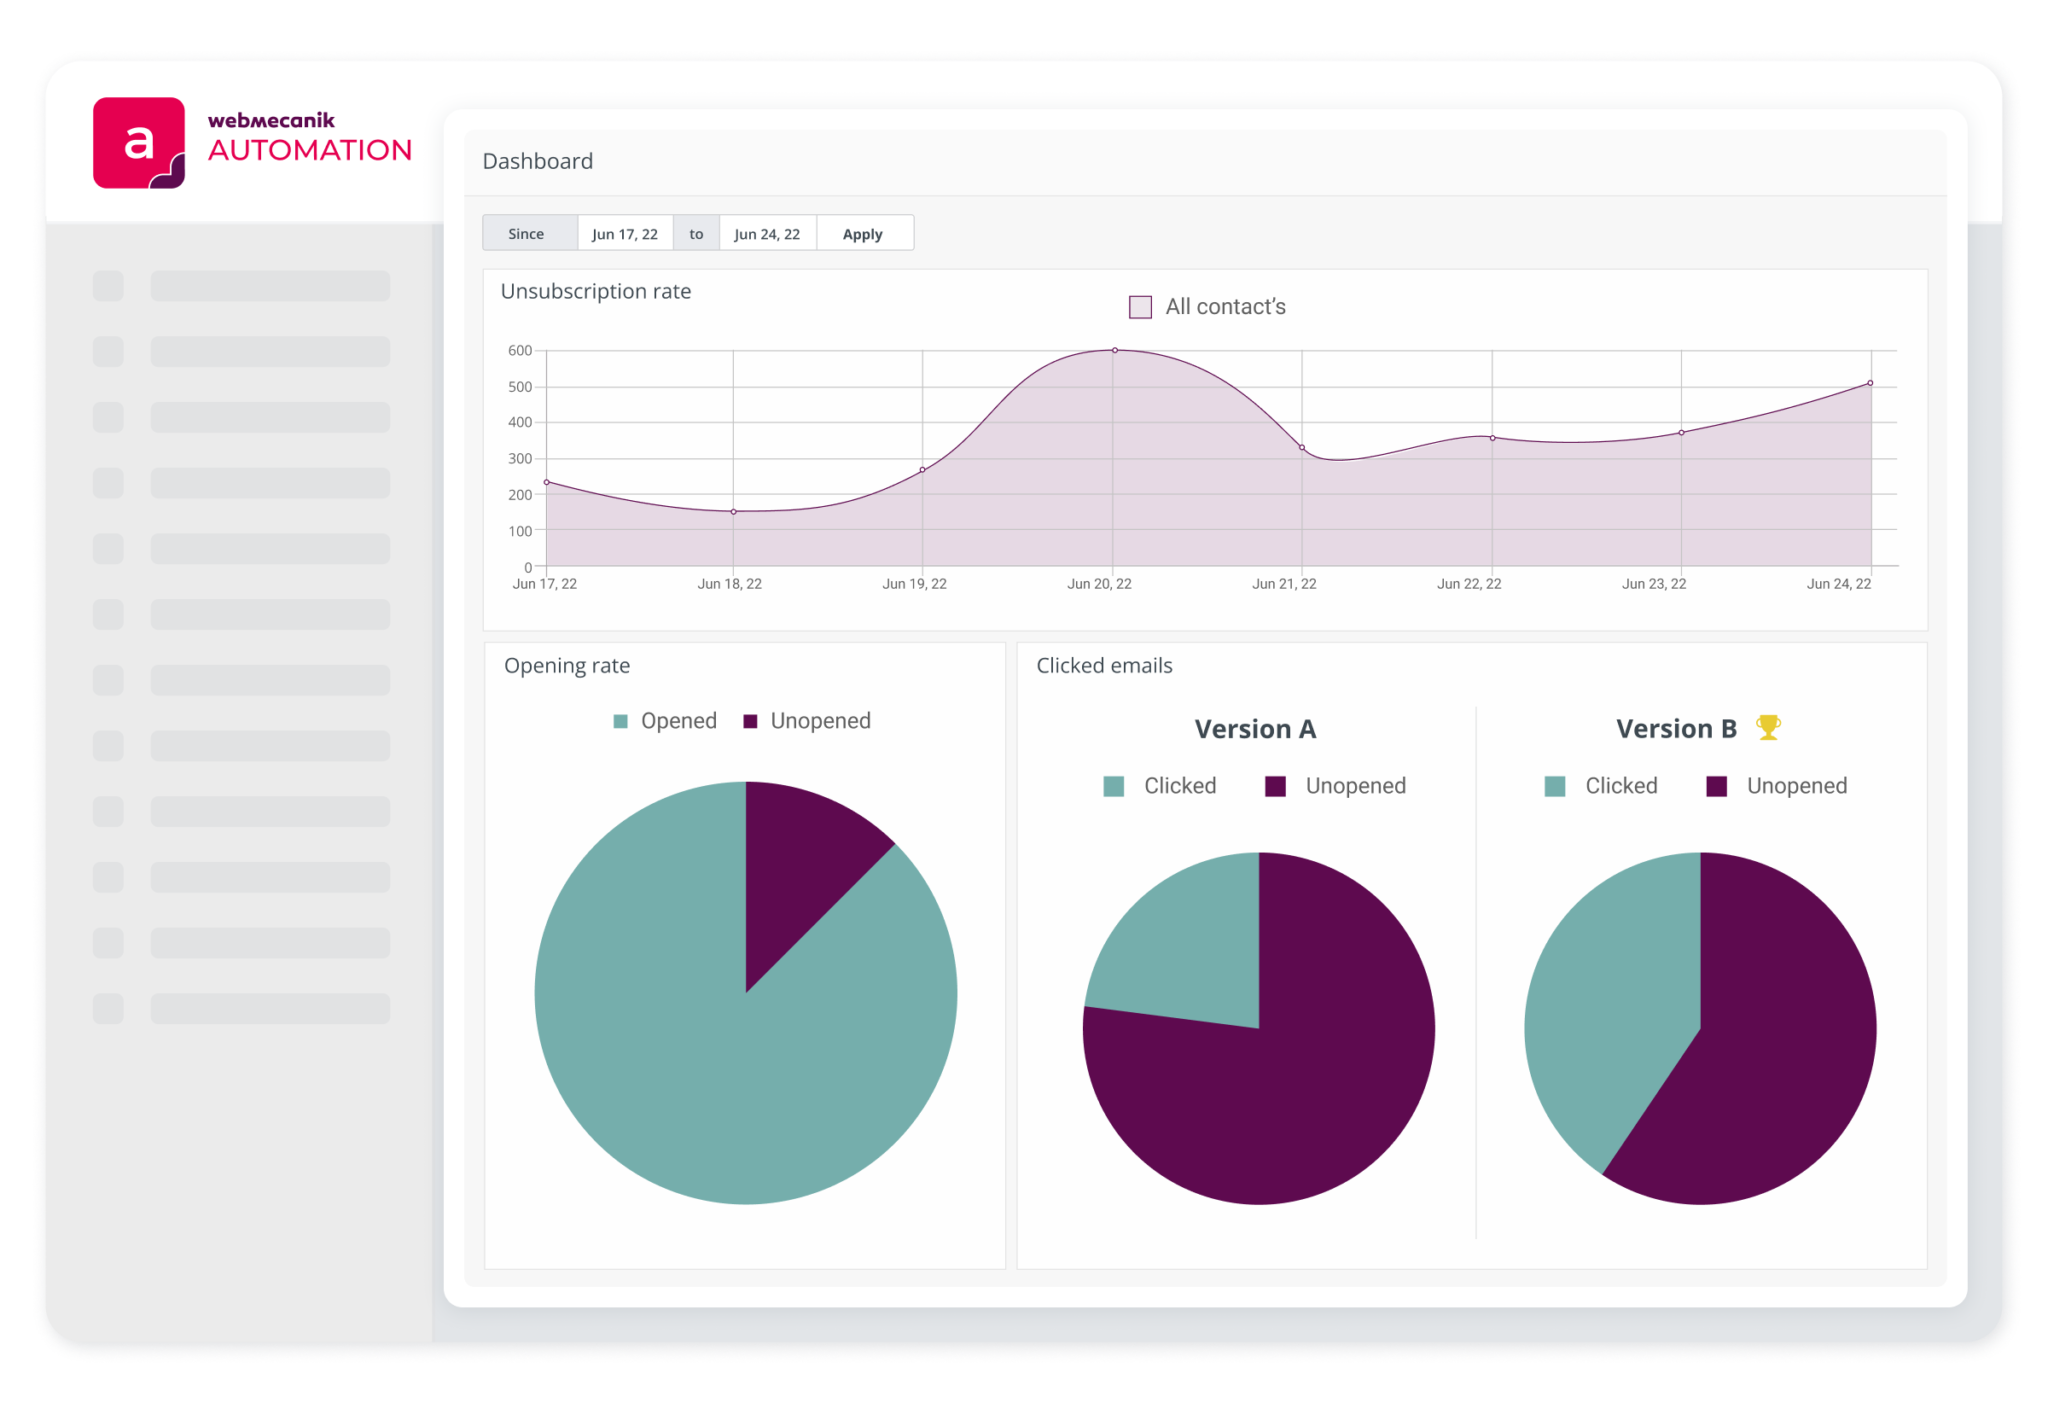Open the start date Jun 17, 22 picker
The image size is (2048, 1403).
point(625,233)
